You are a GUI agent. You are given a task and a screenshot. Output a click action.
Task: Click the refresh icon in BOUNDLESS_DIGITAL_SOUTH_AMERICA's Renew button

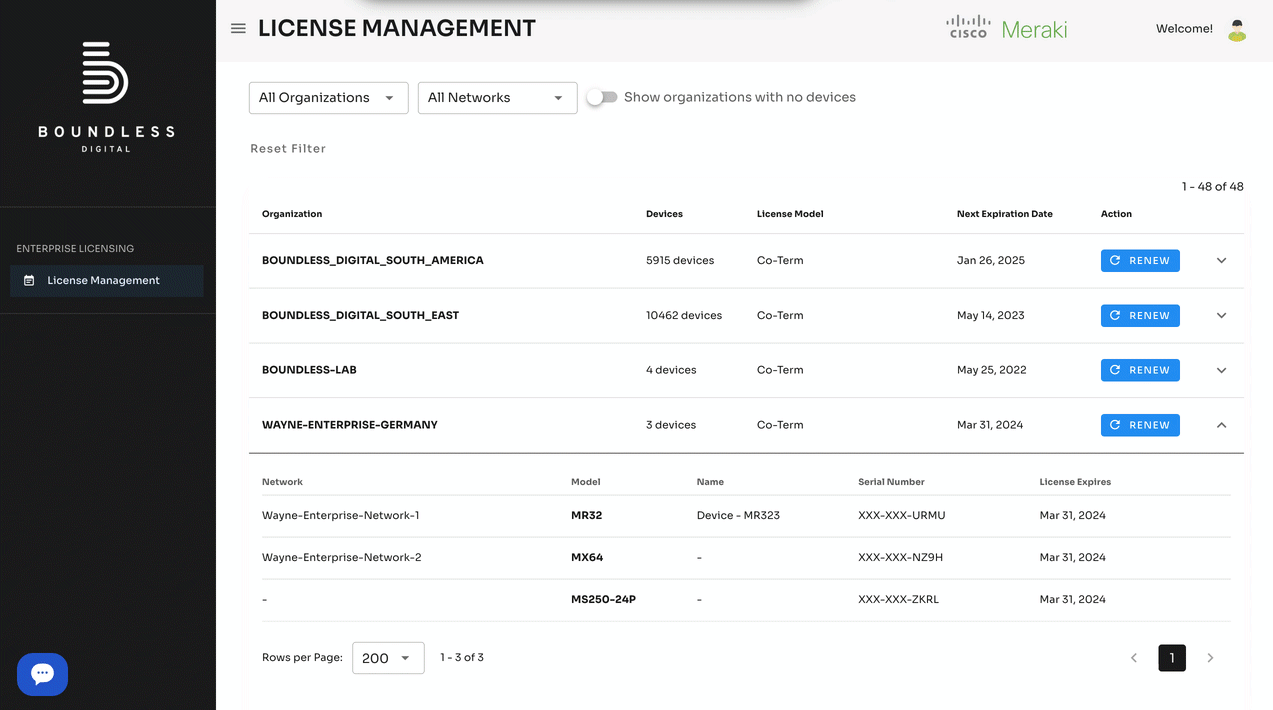[x=1117, y=260]
